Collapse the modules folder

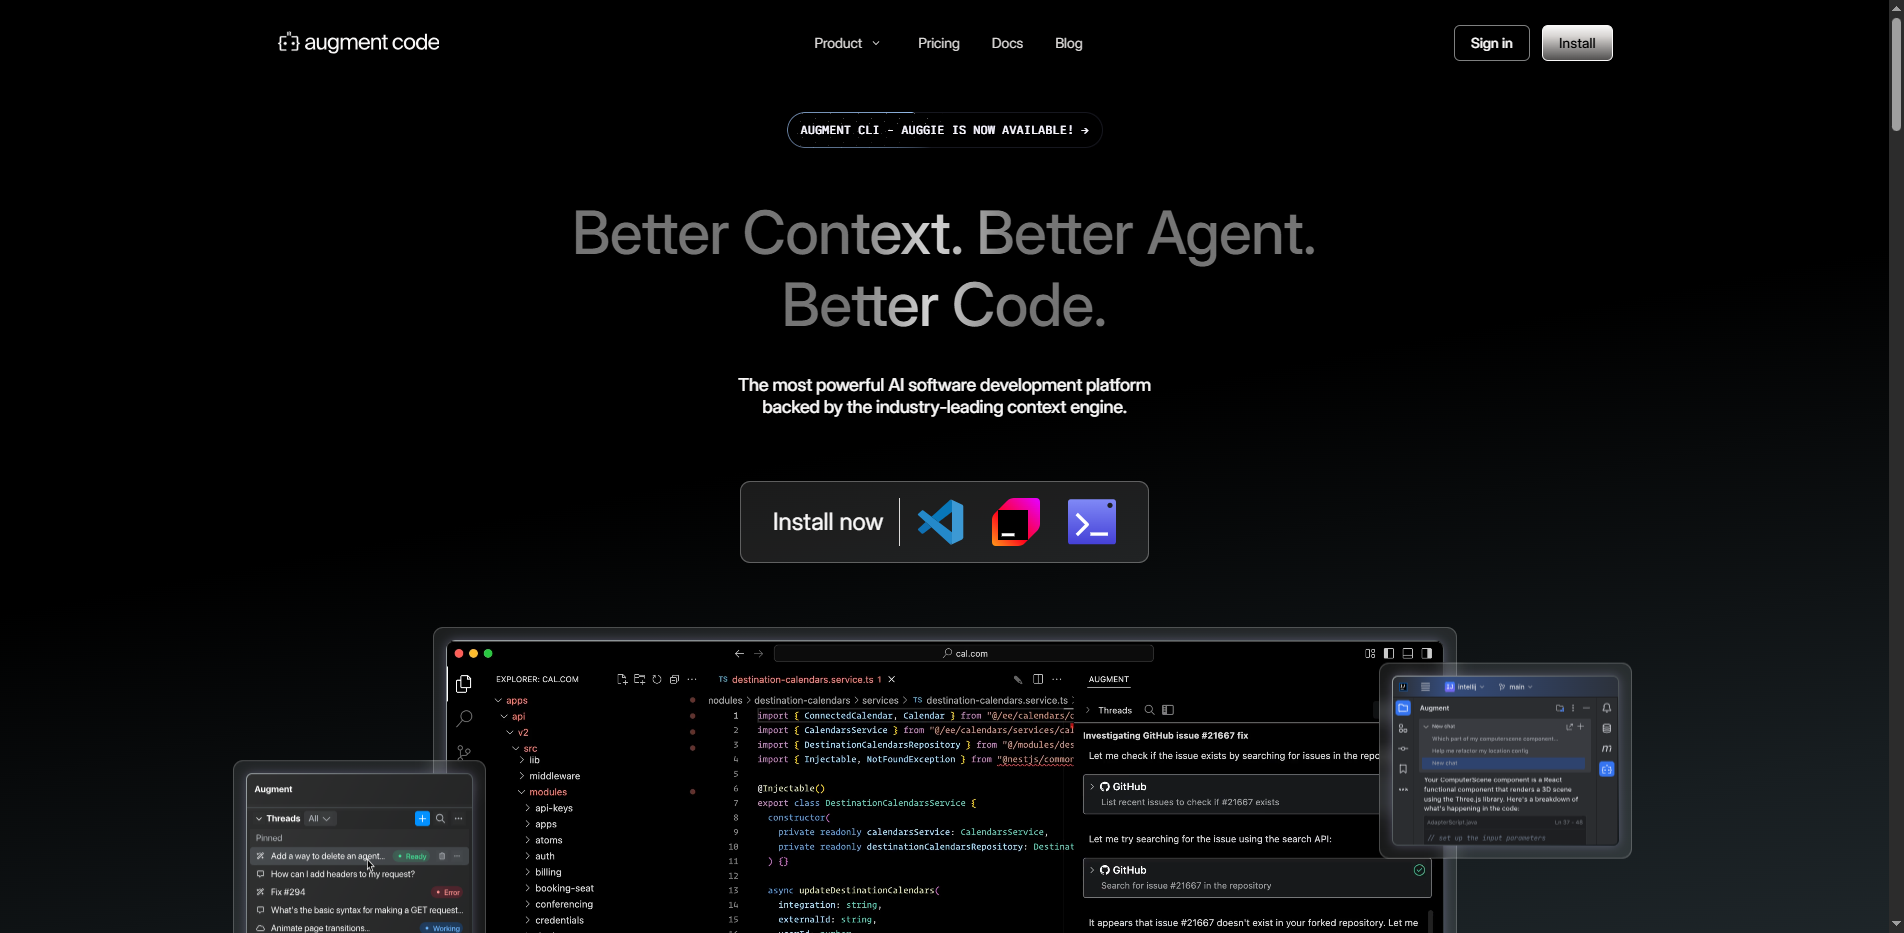tap(522, 792)
